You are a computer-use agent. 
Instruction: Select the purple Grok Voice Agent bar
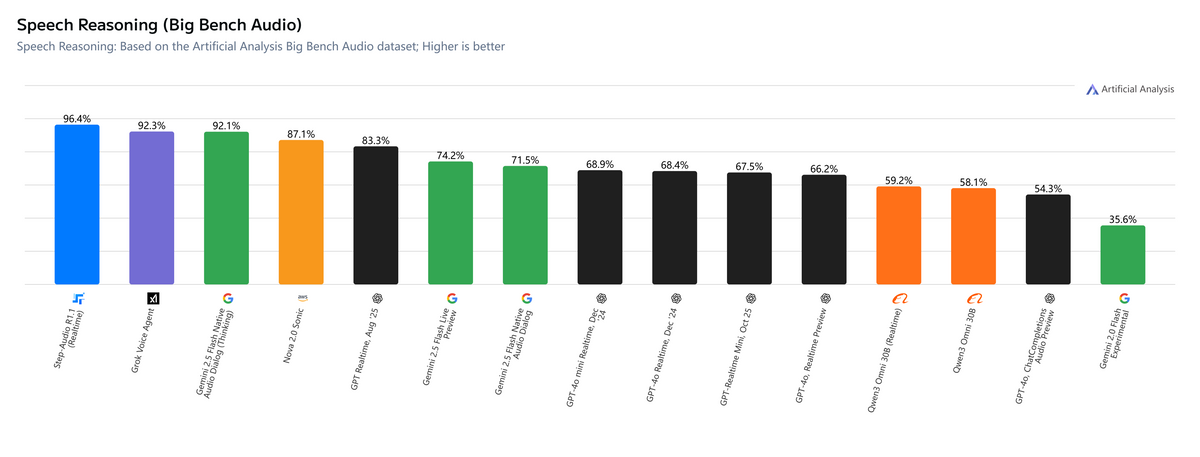pyautogui.click(x=152, y=208)
